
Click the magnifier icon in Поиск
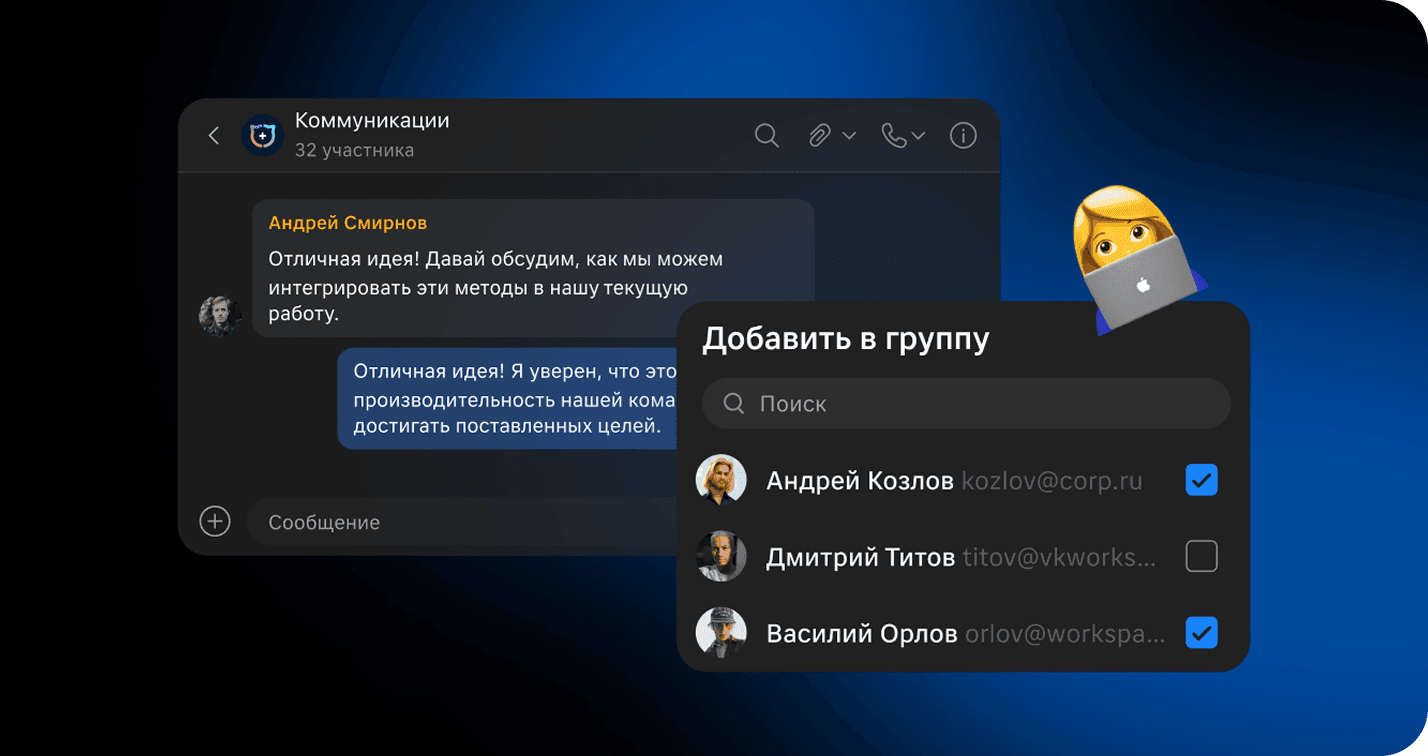[734, 404]
